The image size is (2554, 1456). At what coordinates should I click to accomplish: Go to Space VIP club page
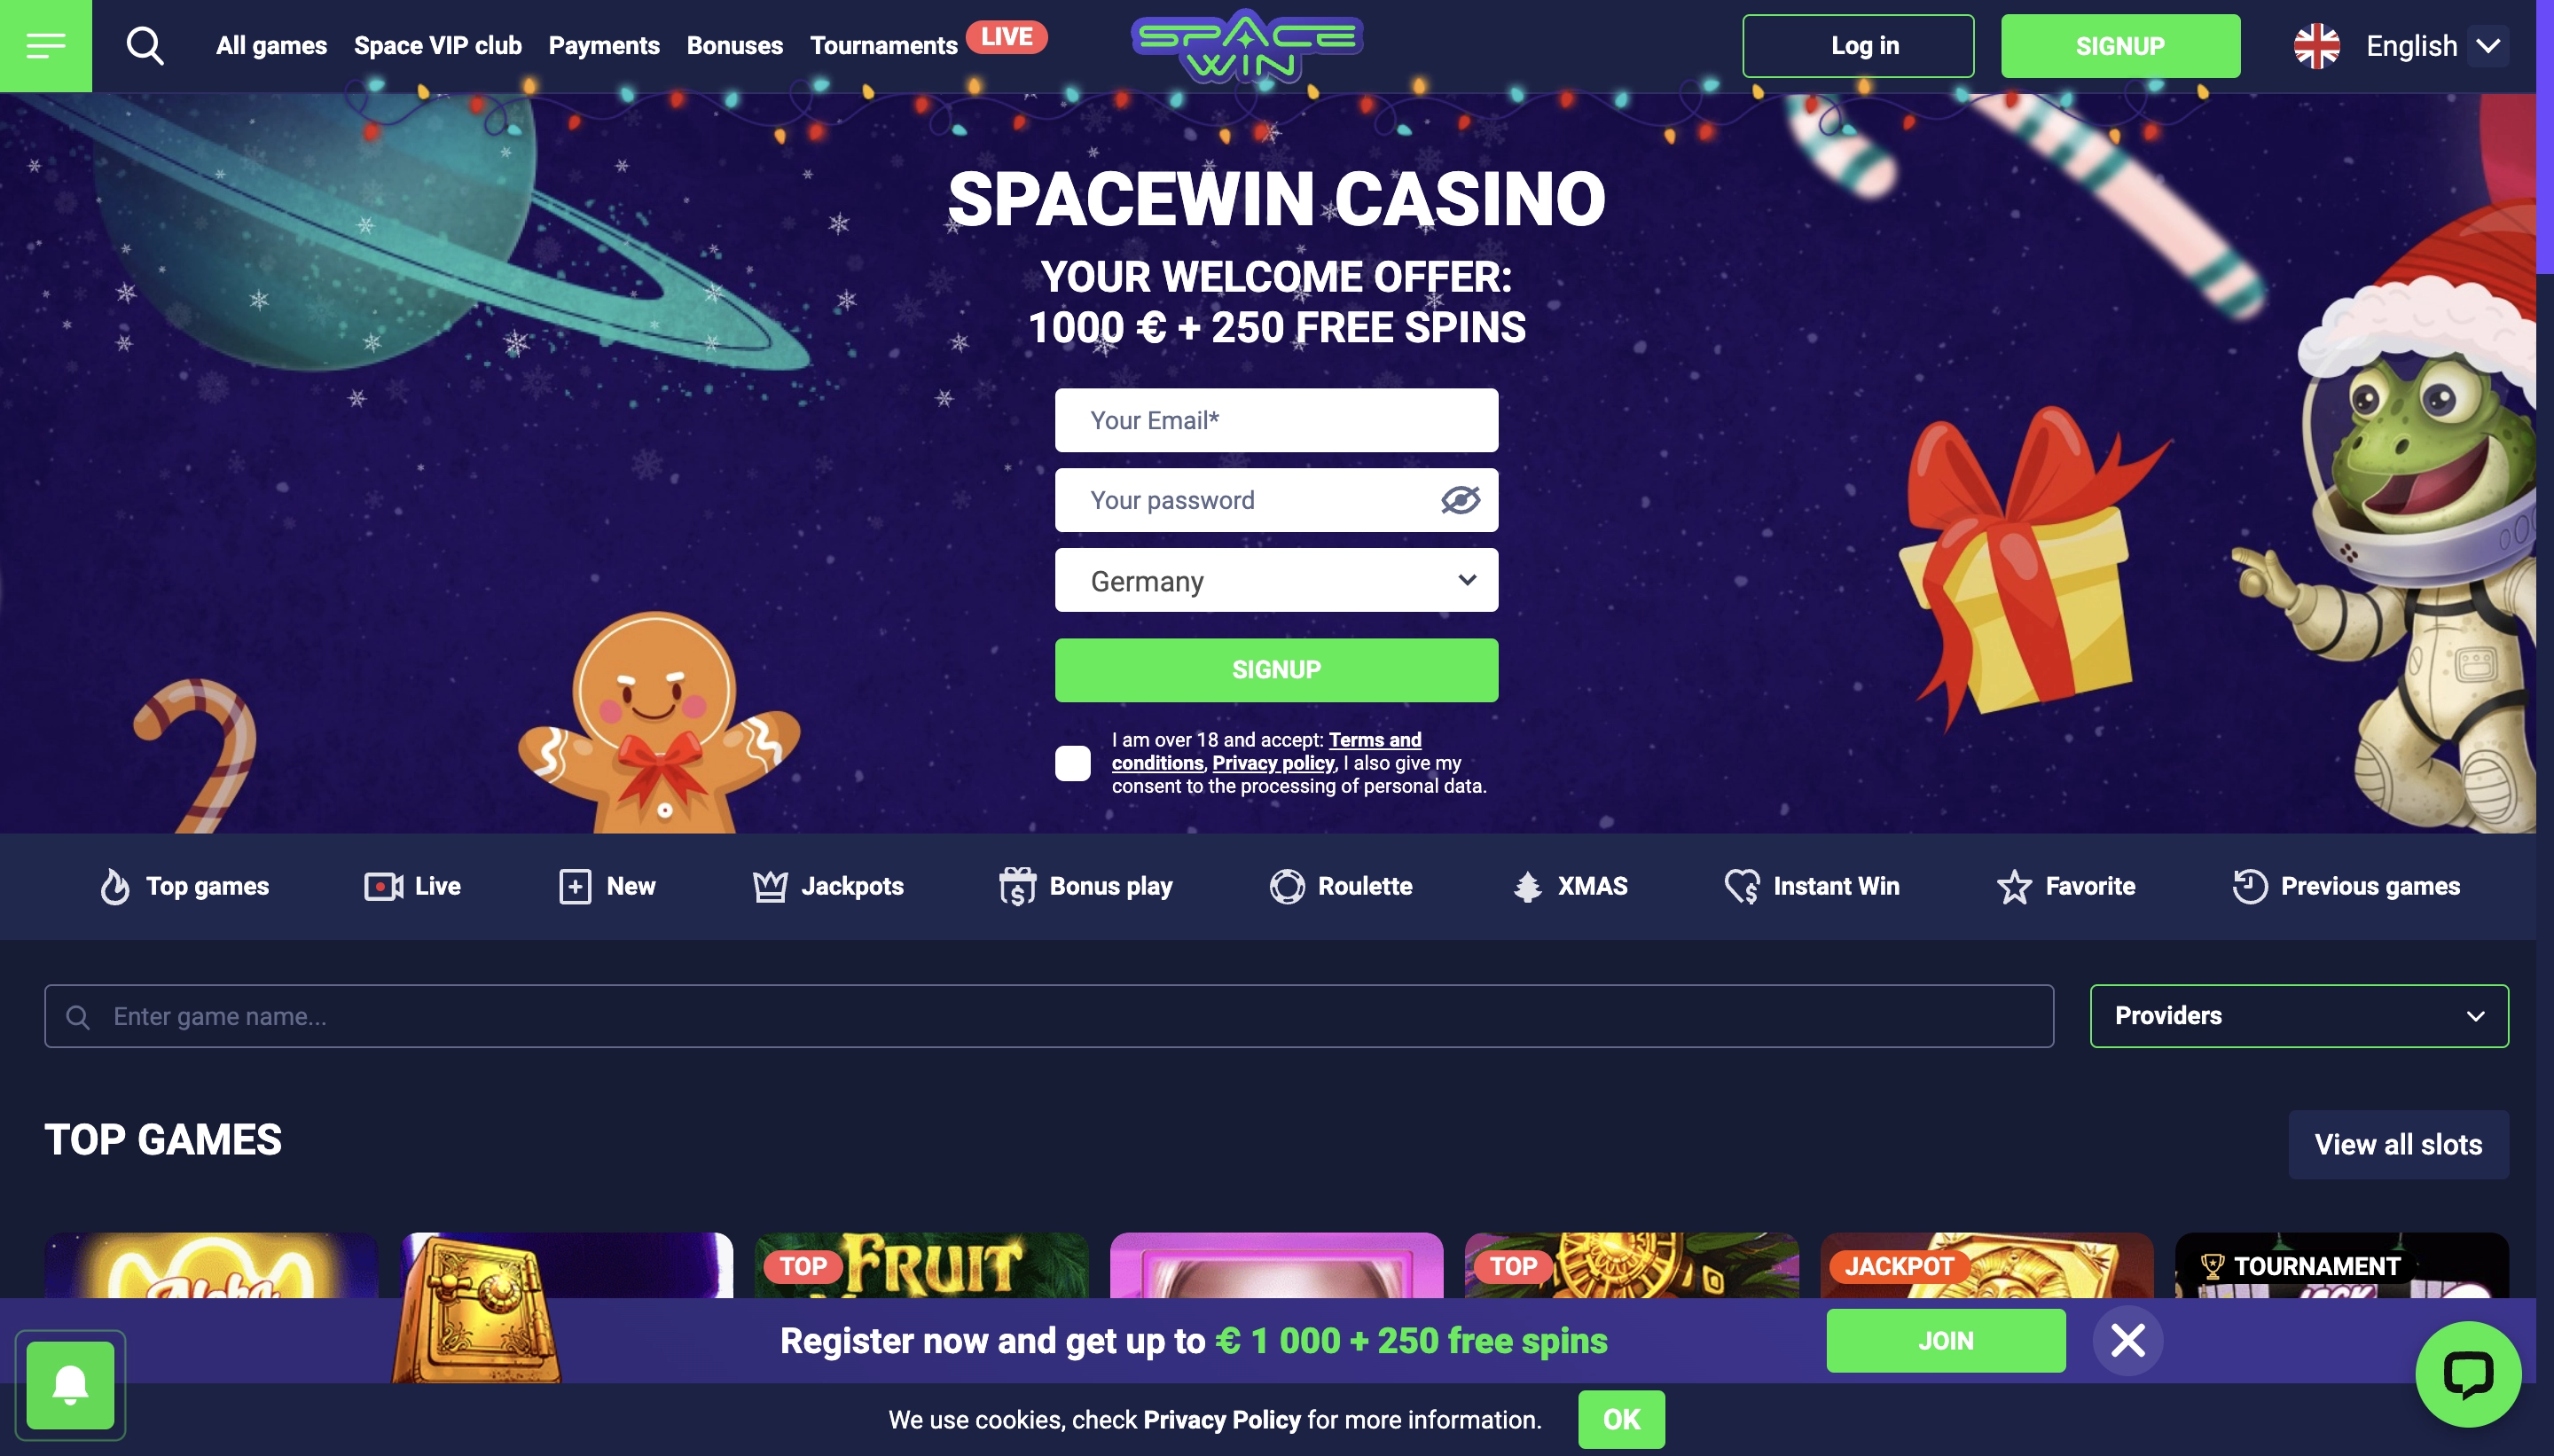pyautogui.click(x=438, y=46)
